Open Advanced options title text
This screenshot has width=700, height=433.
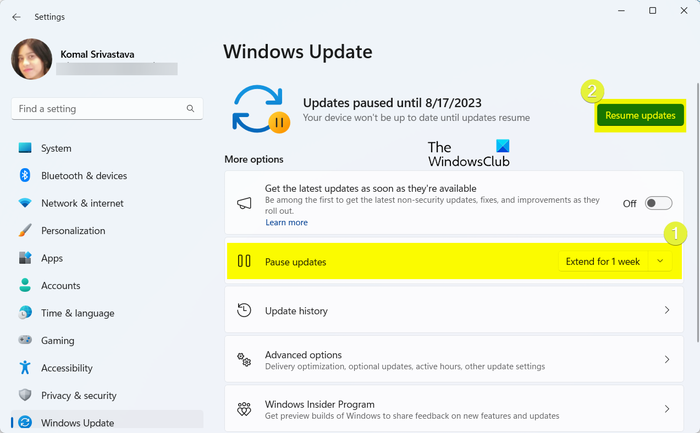(303, 354)
